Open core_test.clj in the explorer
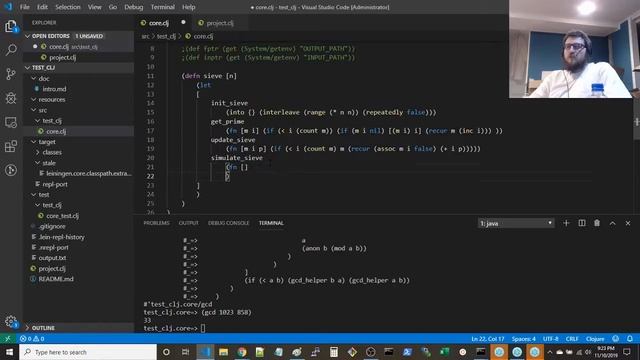Viewport: 640px width, 360px height. pos(62,216)
